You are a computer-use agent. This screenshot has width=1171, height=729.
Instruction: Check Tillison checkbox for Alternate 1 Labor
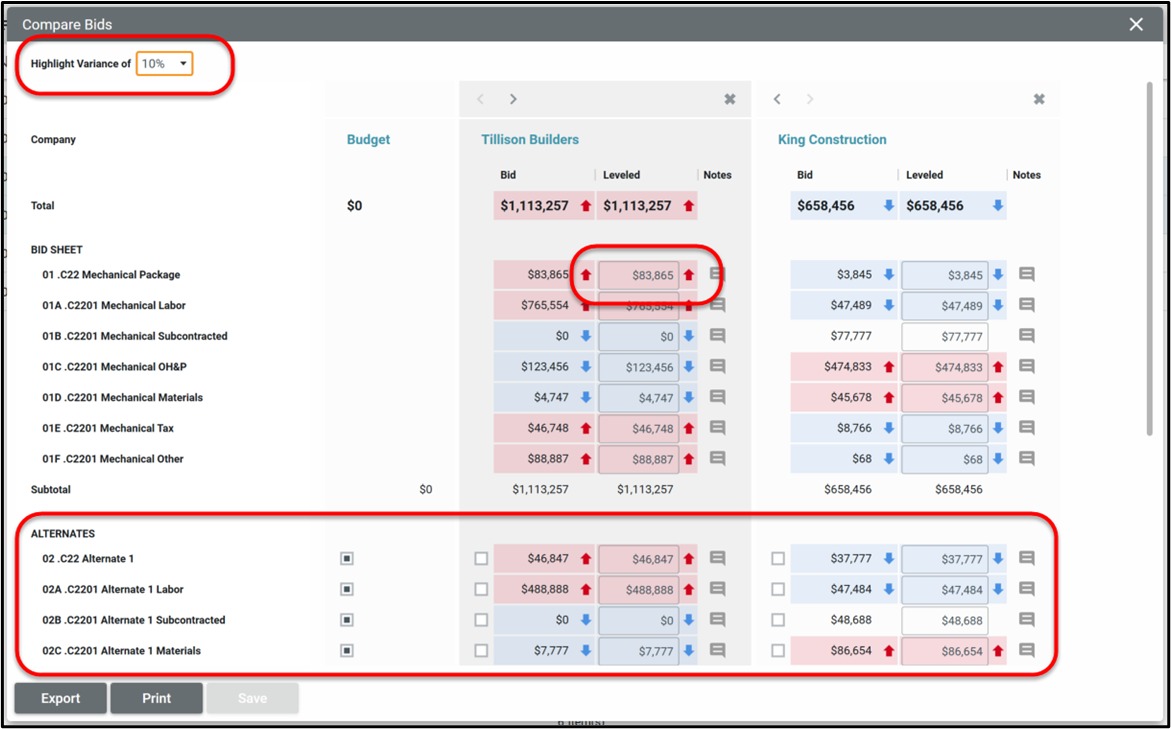point(481,590)
